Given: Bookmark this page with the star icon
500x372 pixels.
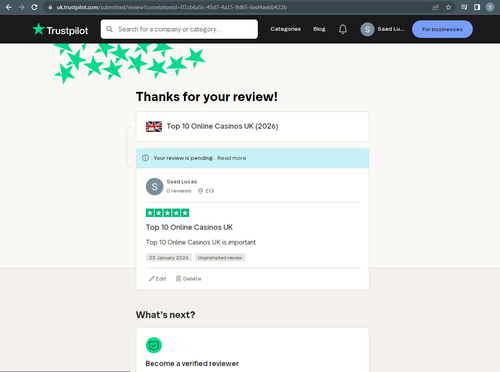Looking at the screenshot, I should (x=448, y=7).
